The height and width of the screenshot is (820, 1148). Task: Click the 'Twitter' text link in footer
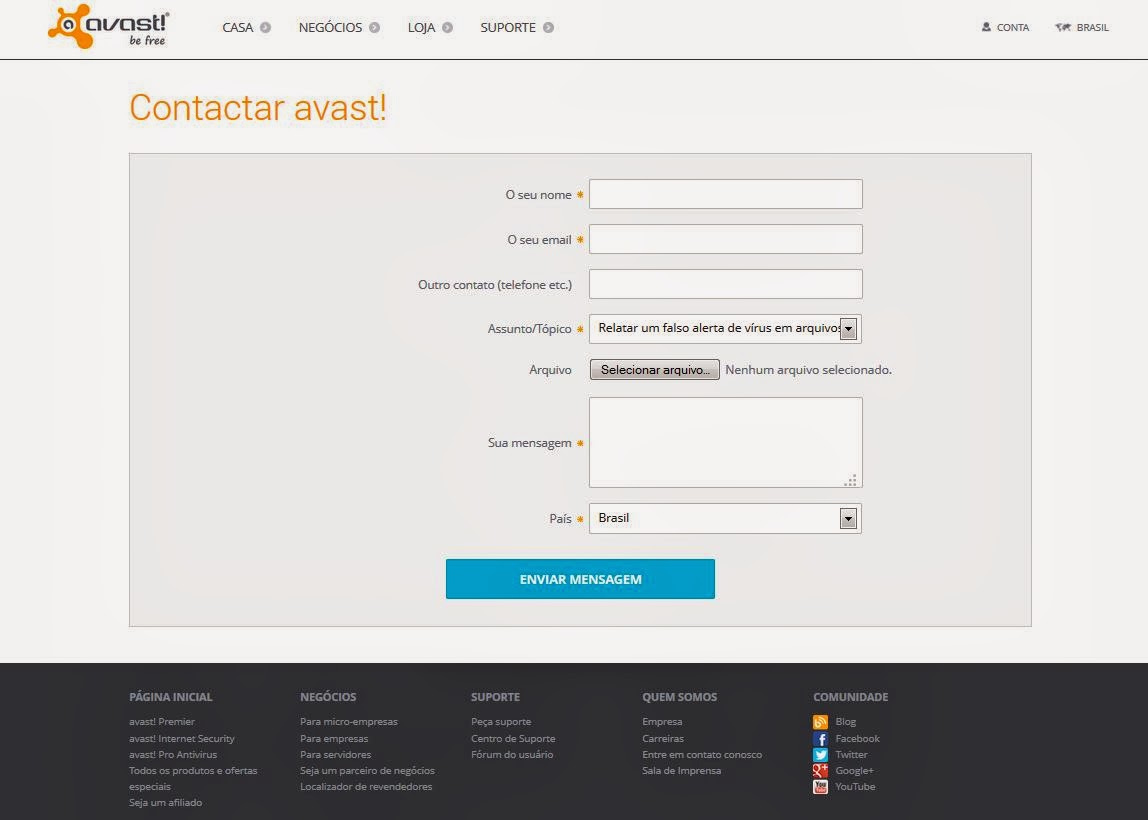tap(851, 755)
